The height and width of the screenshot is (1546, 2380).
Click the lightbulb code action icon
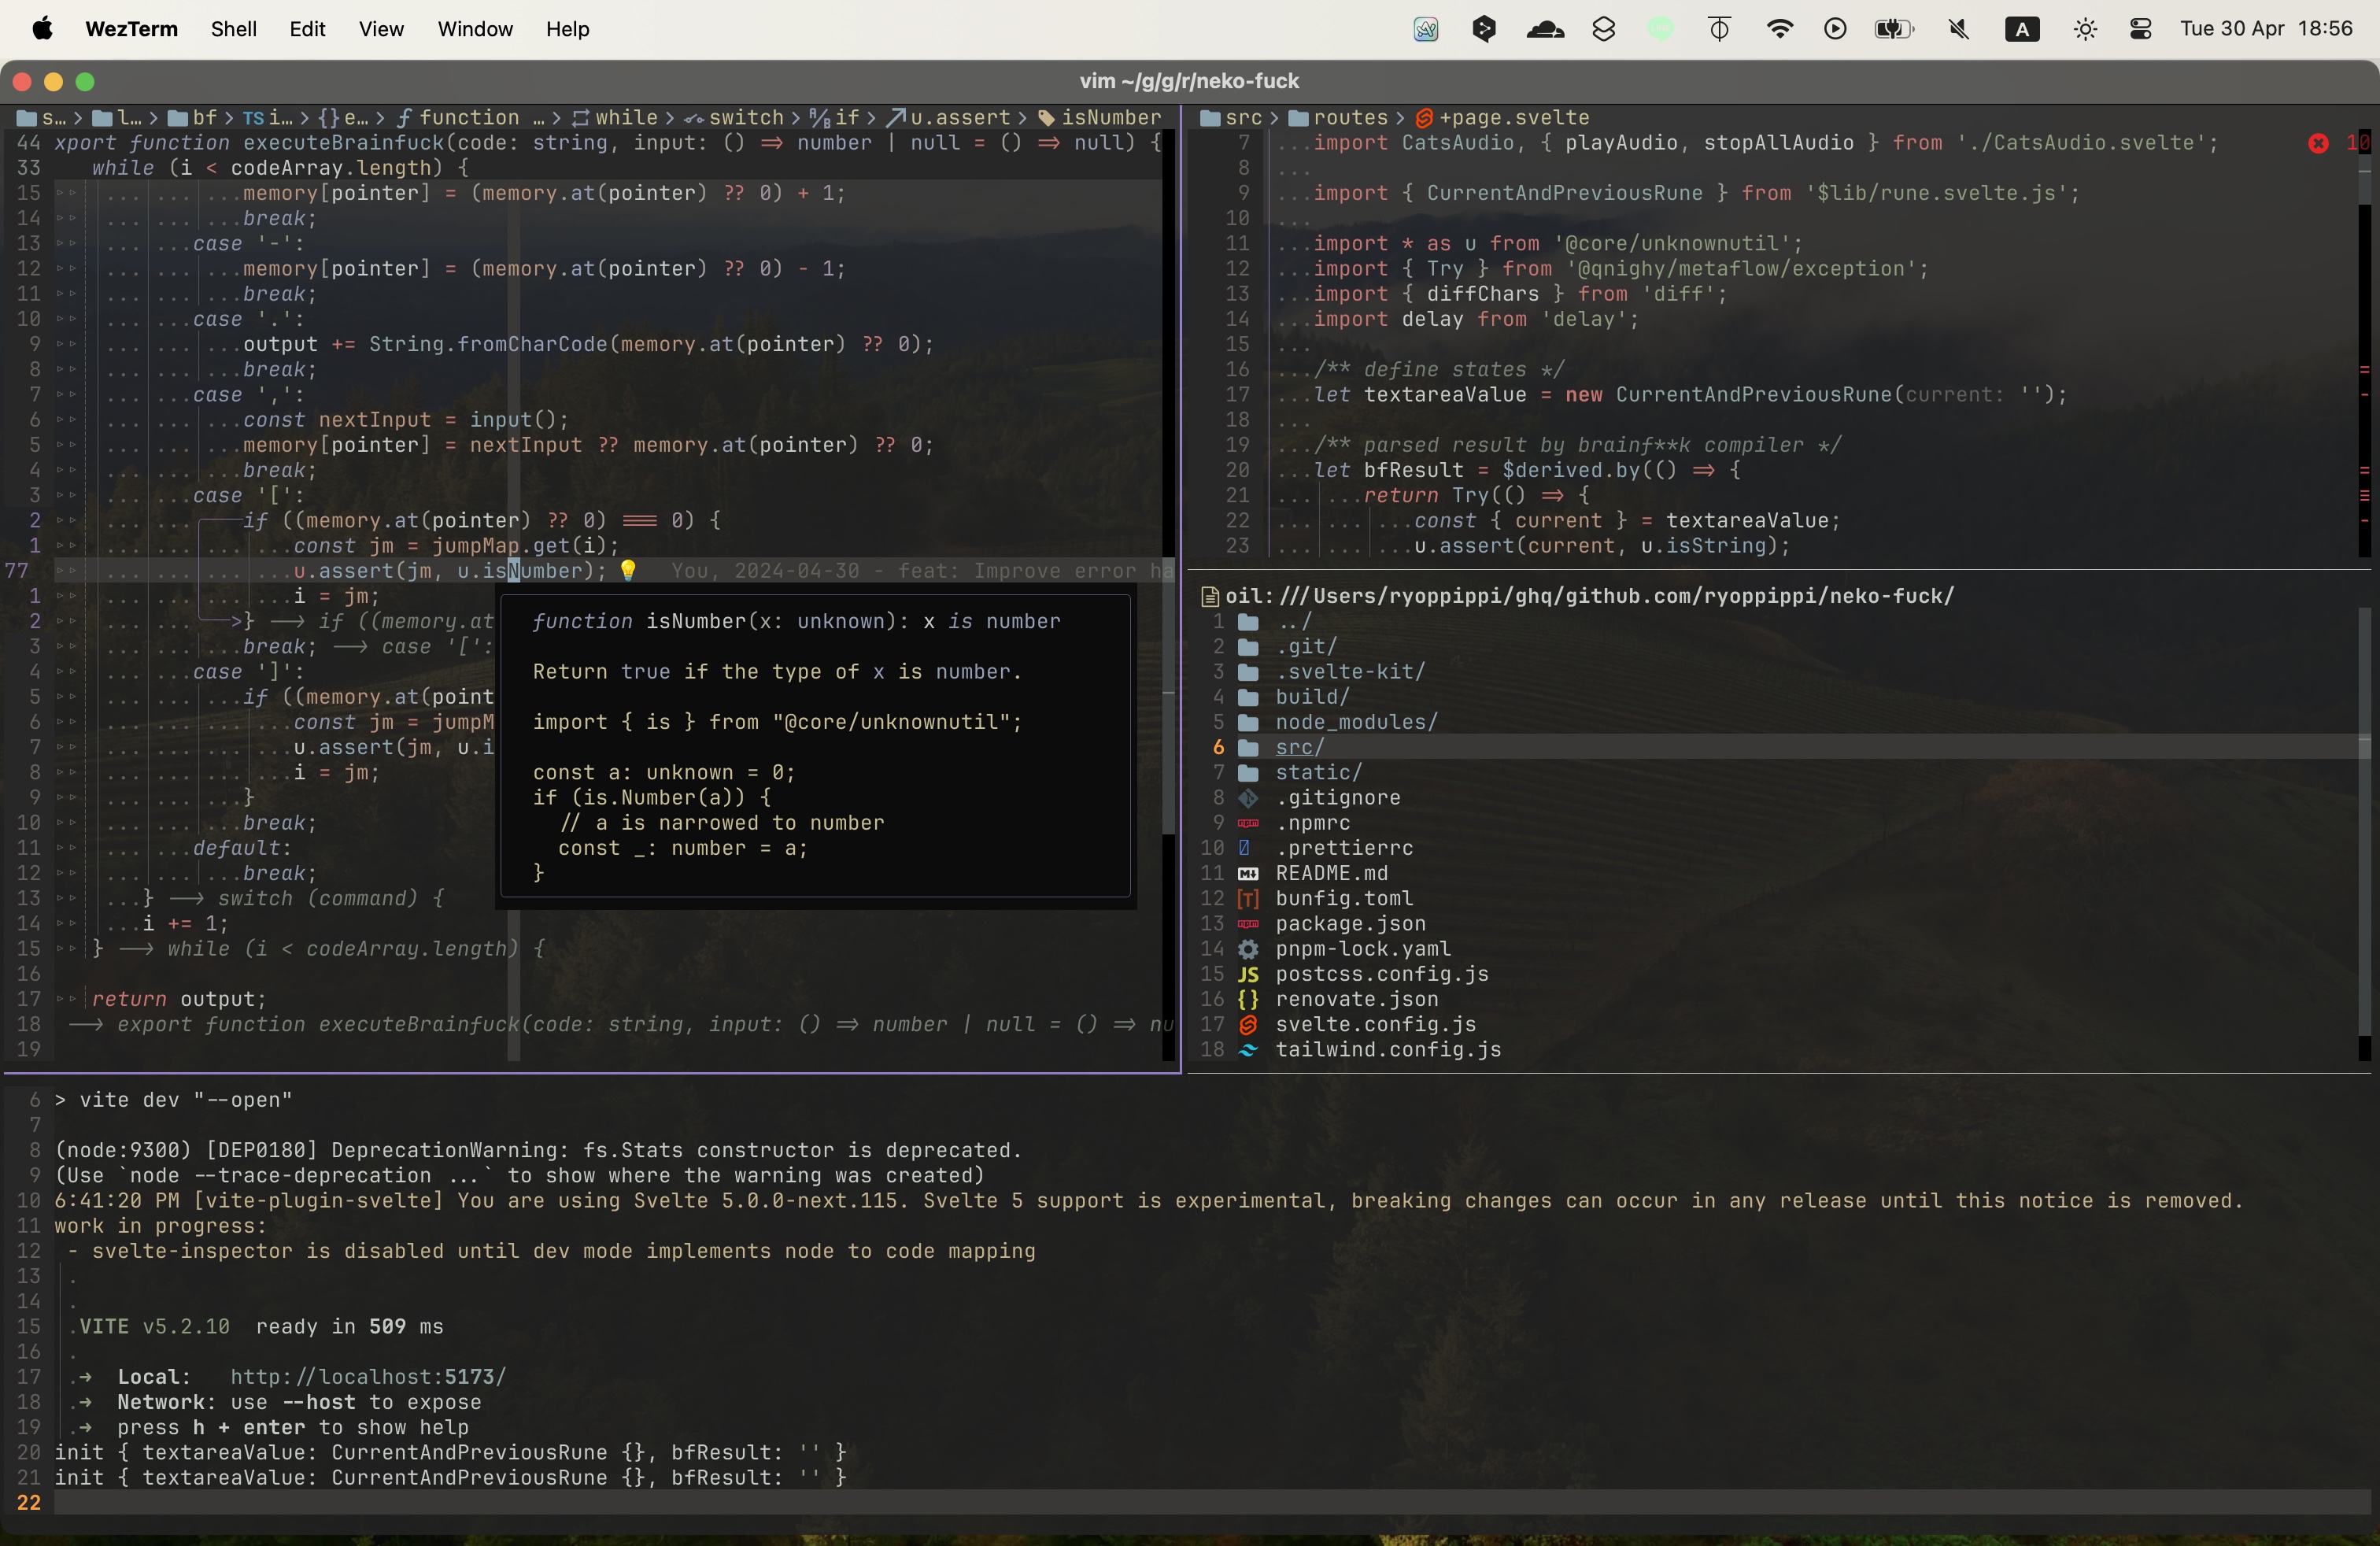tap(628, 570)
